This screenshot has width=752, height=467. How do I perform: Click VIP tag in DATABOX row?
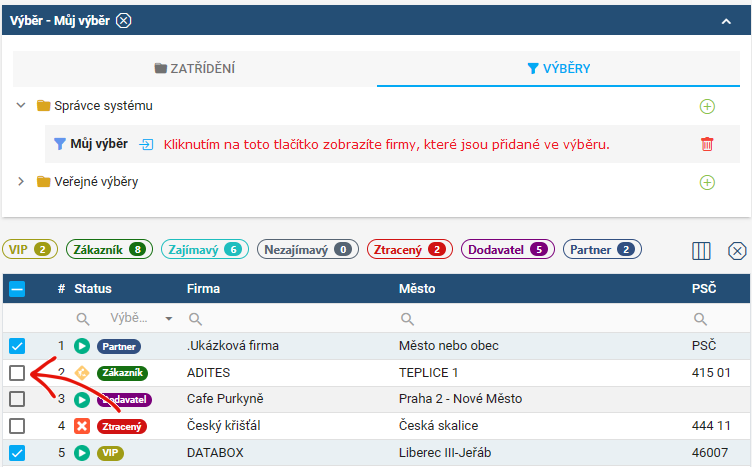tap(110, 453)
